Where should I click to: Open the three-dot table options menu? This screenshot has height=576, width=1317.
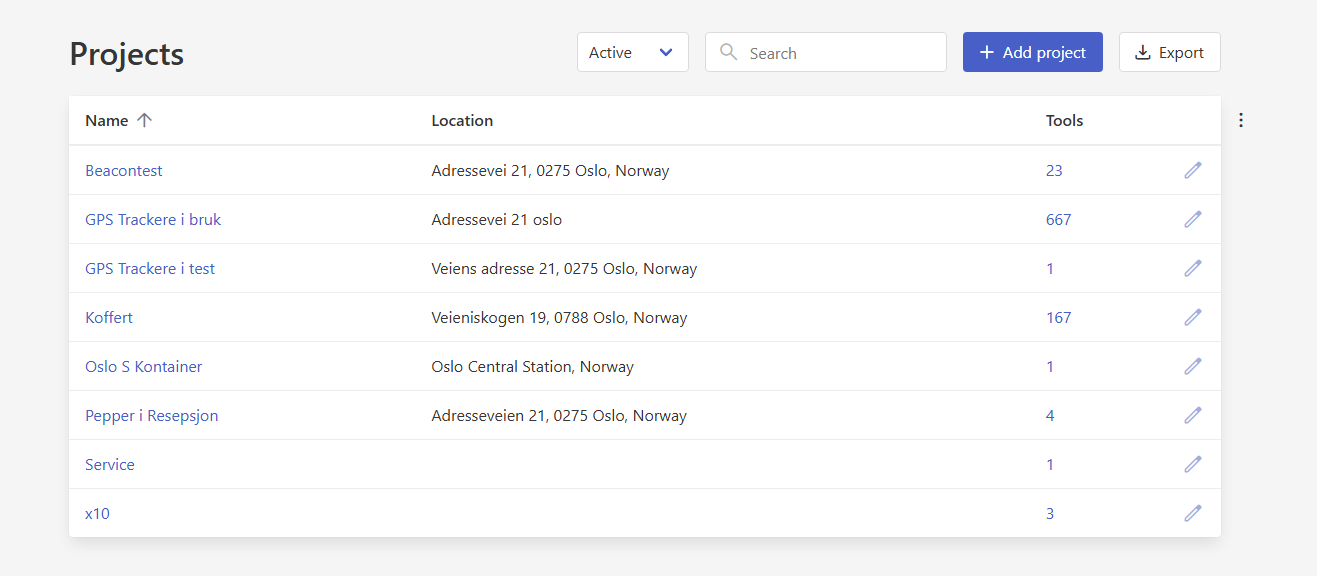1241,120
